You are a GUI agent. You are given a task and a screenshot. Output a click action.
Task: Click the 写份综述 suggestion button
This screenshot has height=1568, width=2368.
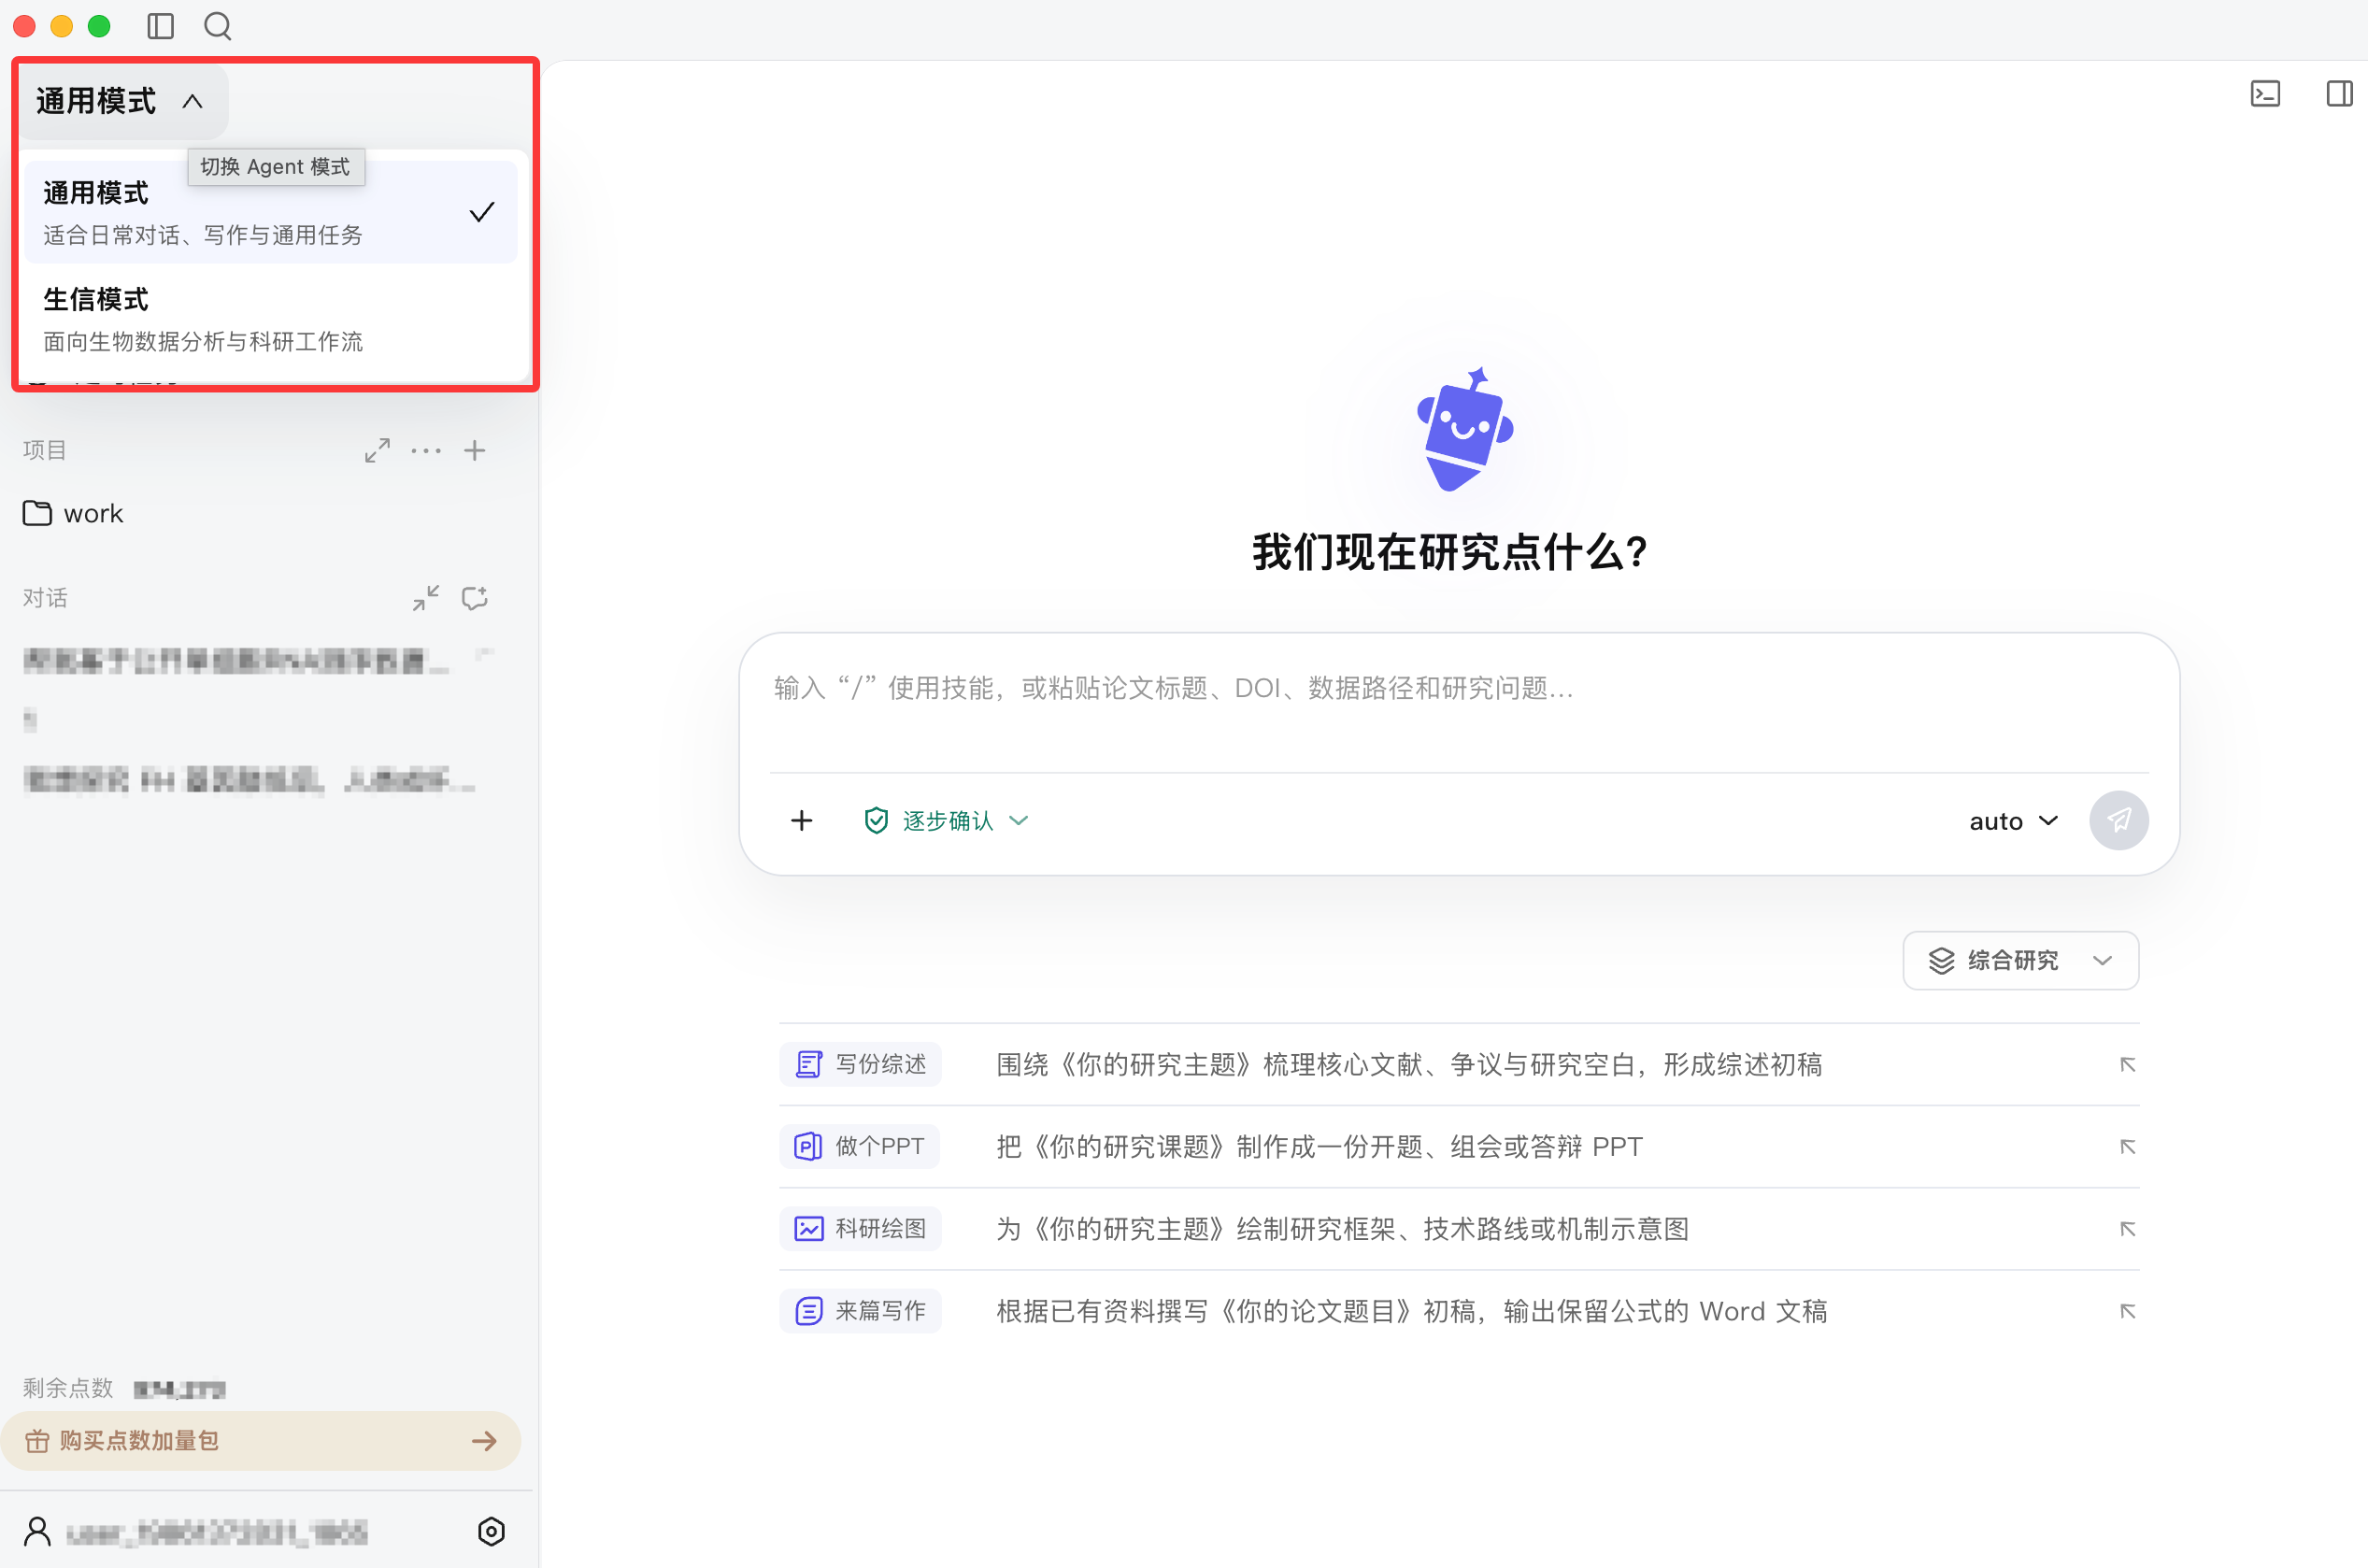[860, 1064]
